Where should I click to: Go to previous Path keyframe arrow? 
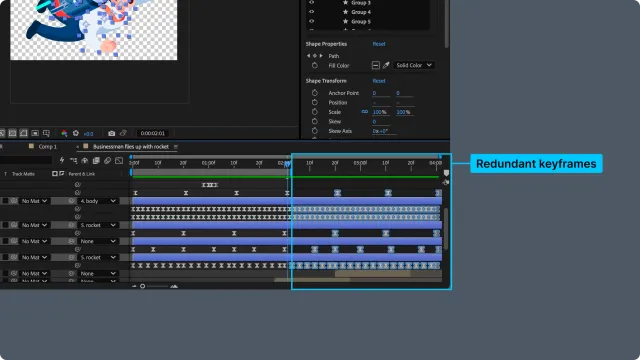coord(309,56)
